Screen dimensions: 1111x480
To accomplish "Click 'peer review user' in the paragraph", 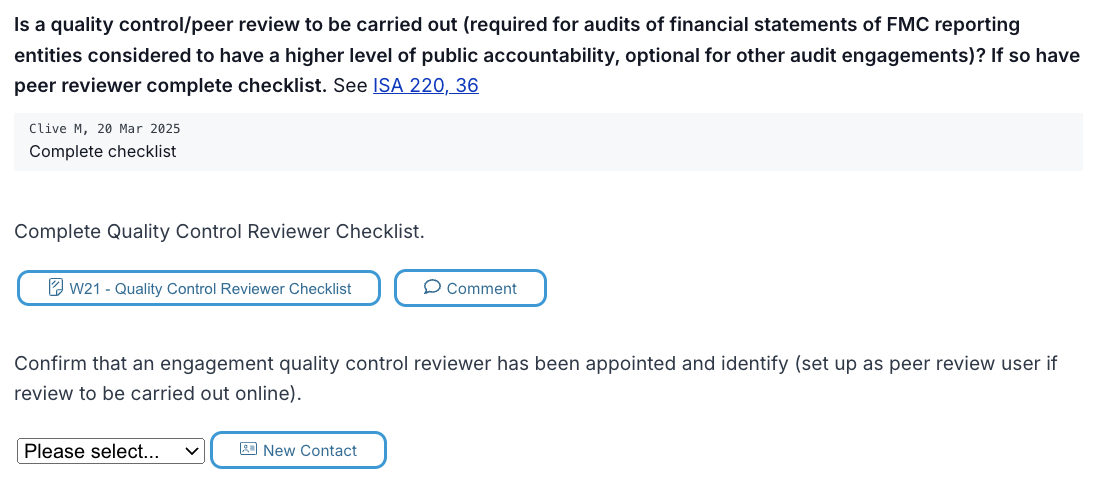I will [963, 364].
